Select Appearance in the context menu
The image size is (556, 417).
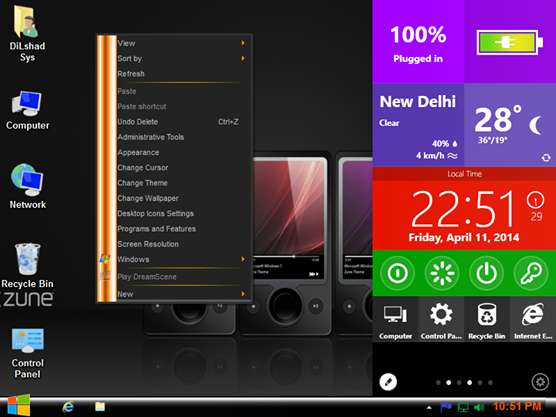point(181,152)
